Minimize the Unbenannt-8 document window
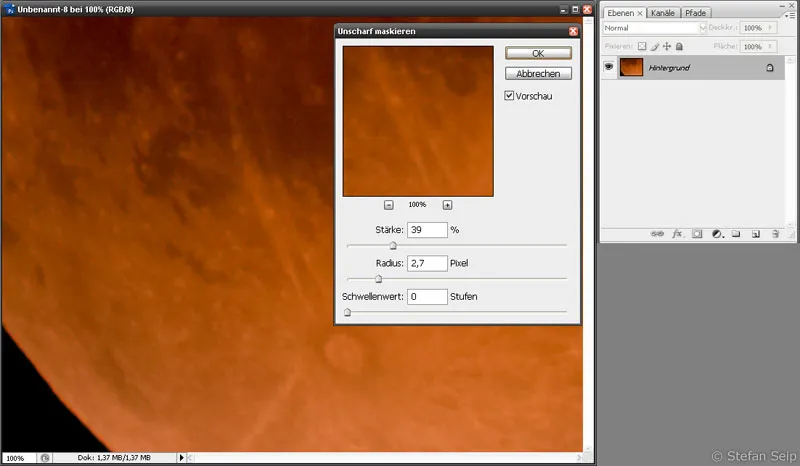800x466 pixels. (x=563, y=9)
